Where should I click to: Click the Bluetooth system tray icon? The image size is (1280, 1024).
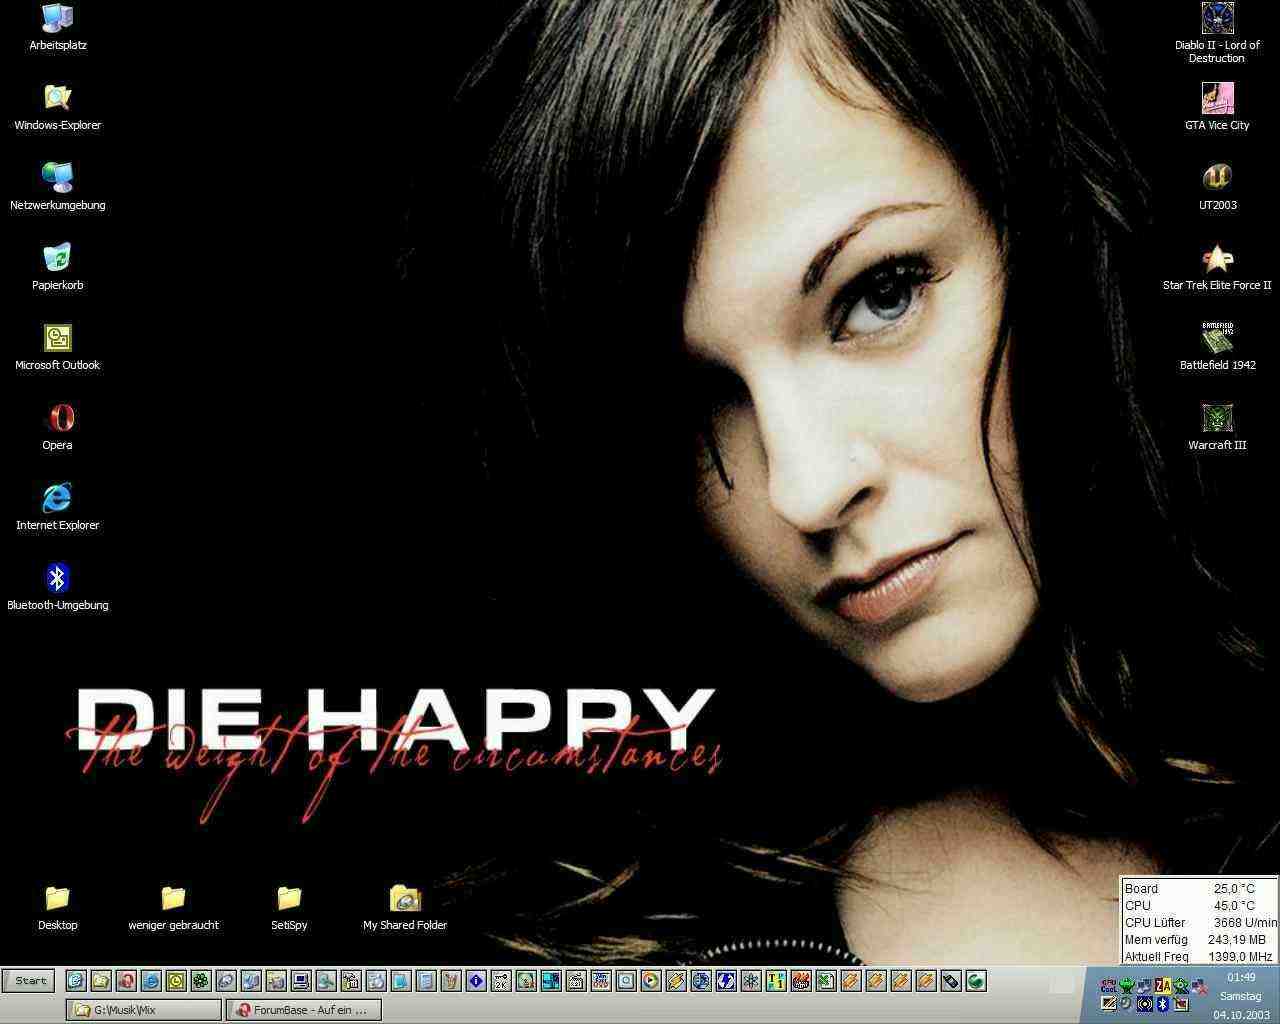[1163, 1003]
